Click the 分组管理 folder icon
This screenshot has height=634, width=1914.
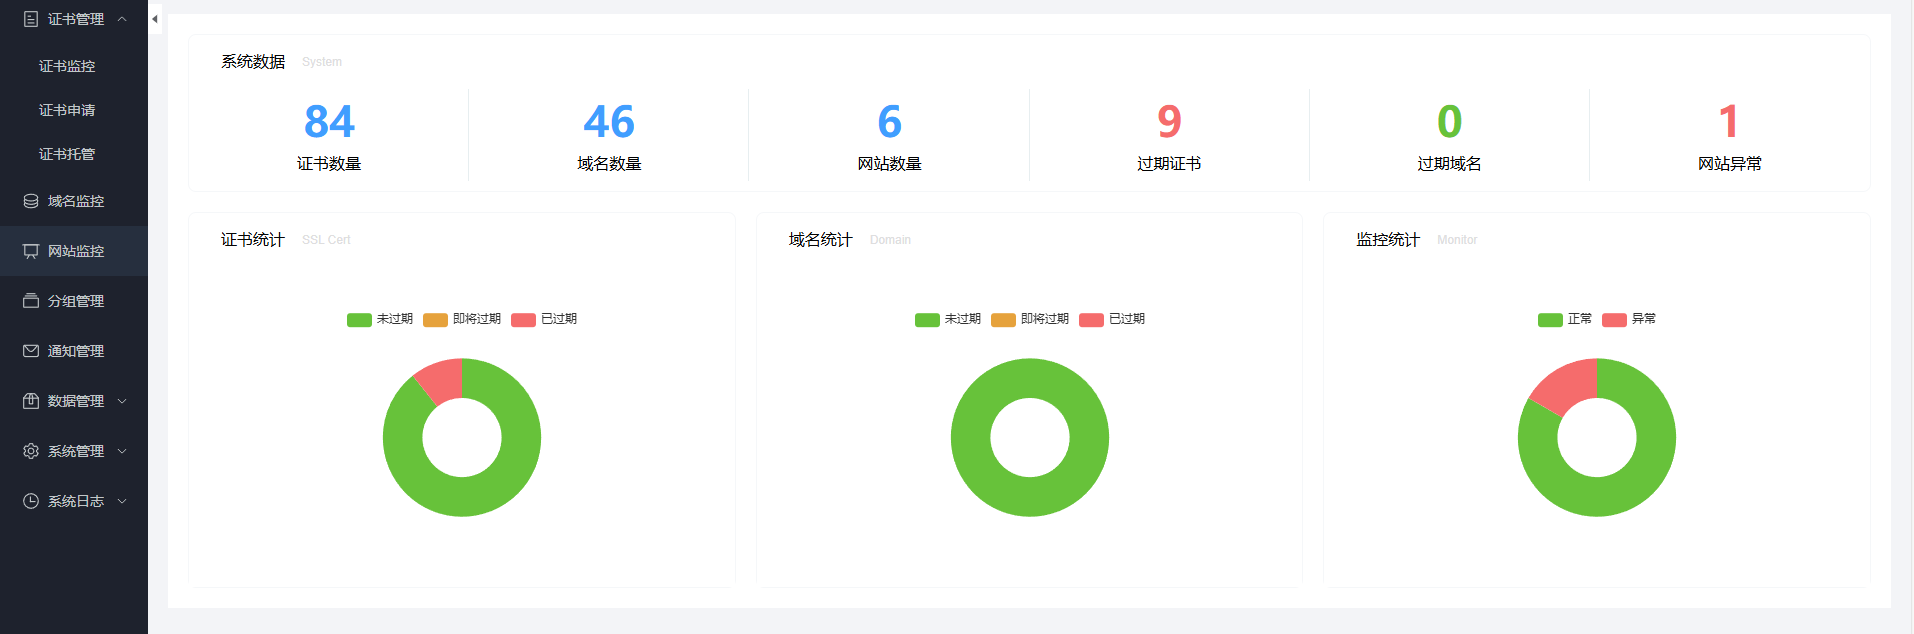click(31, 301)
